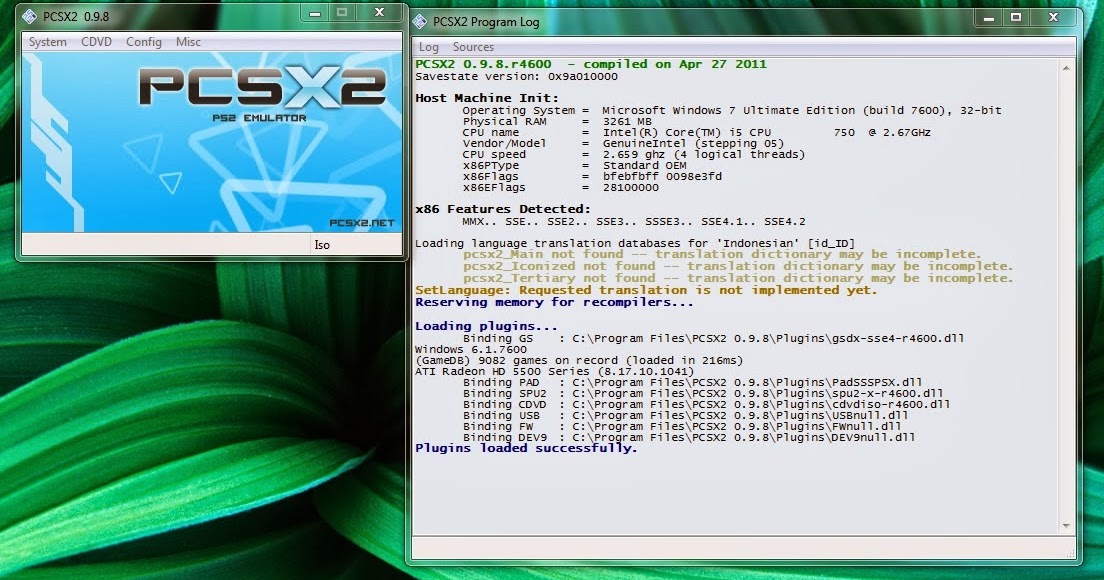Click the PCSX2 Program Log title icon
The height and width of the screenshot is (580, 1104).
click(420, 21)
